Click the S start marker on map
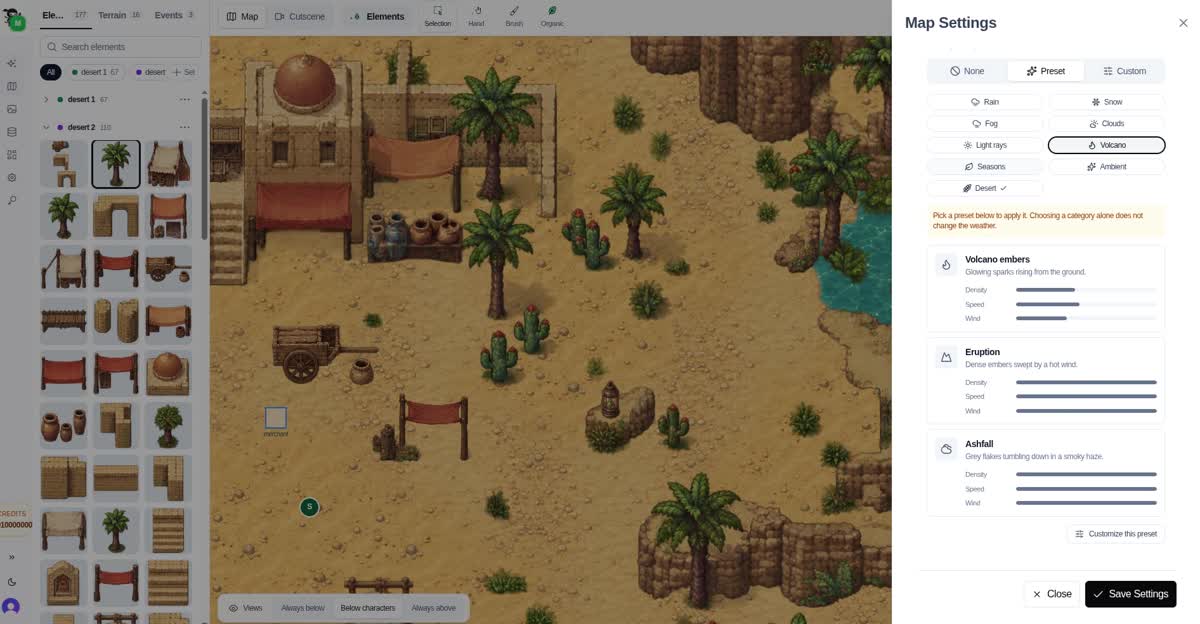This screenshot has width=1200, height=624. coord(310,507)
